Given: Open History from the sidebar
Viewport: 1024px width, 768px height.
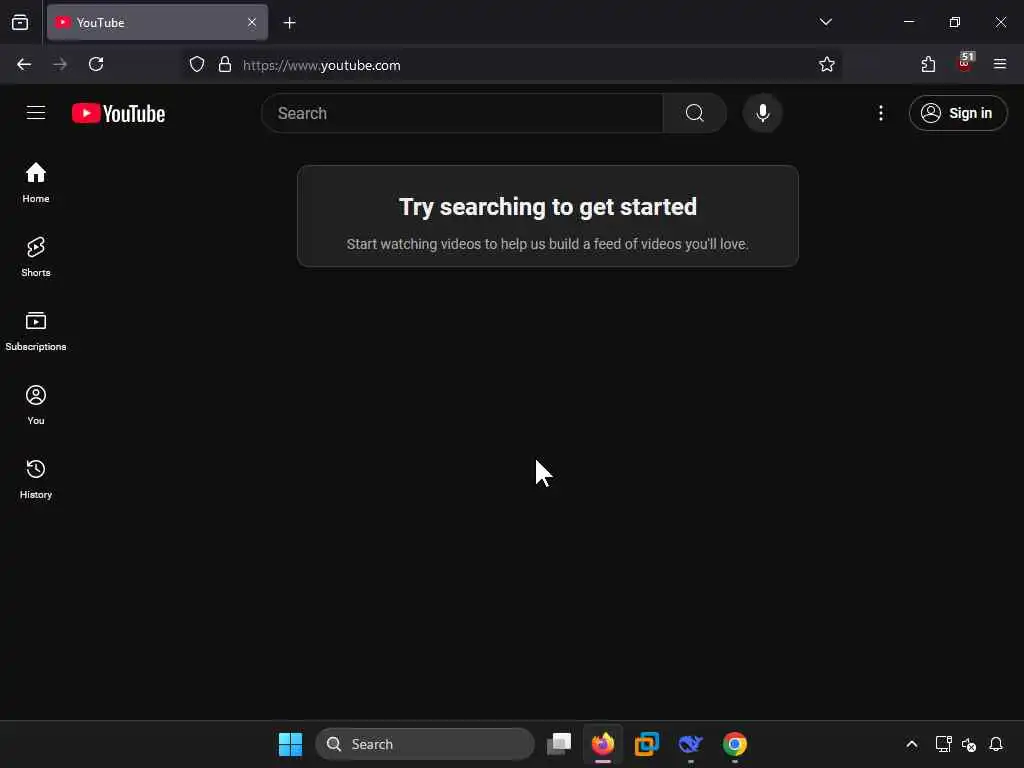Looking at the screenshot, I should tap(36, 479).
